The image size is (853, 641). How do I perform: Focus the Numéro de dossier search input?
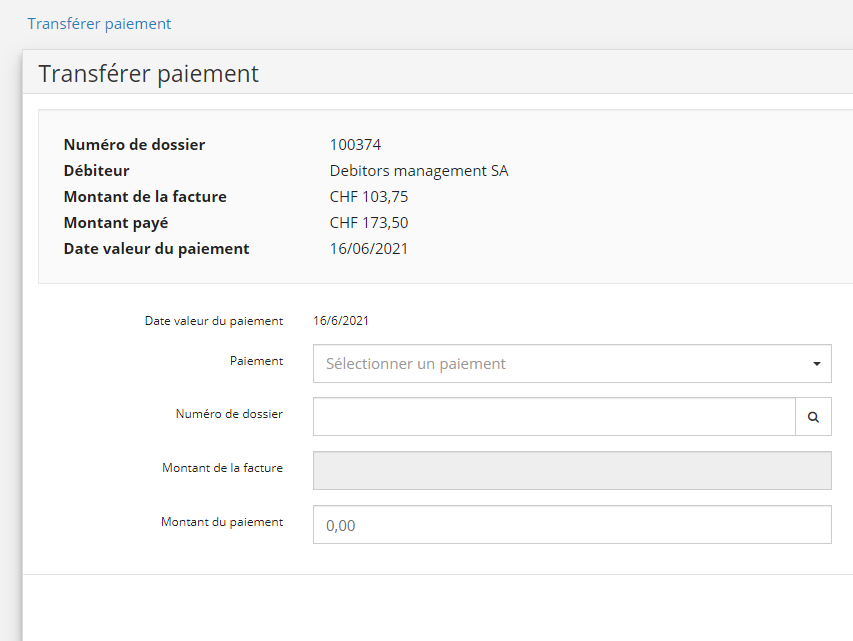click(x=554, y=417)
